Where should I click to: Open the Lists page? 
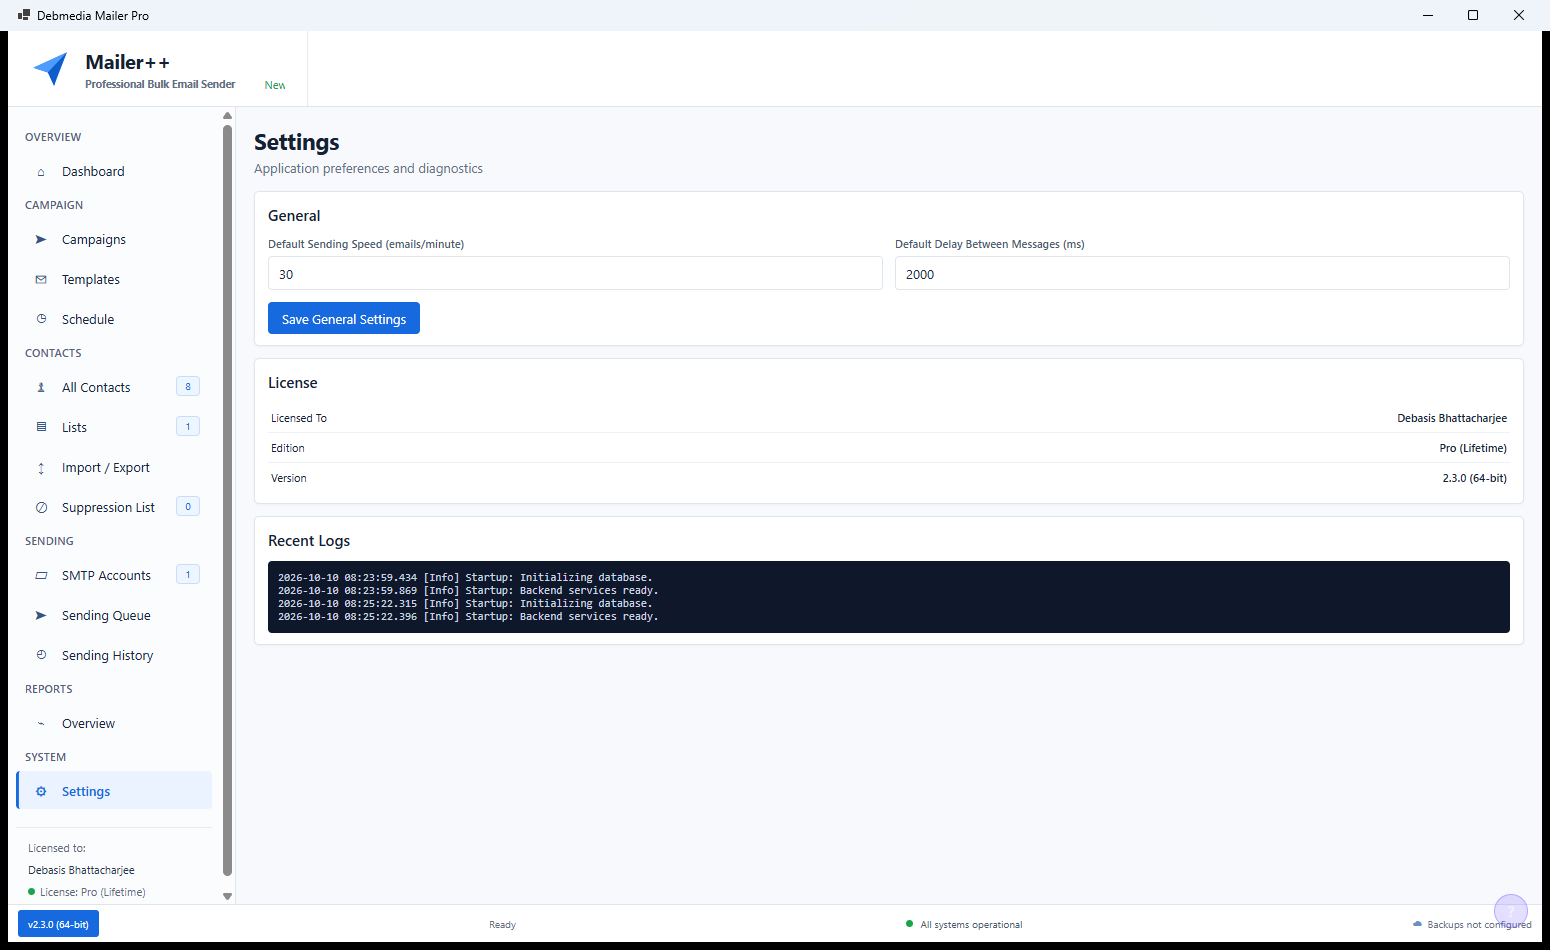(114, 428)
